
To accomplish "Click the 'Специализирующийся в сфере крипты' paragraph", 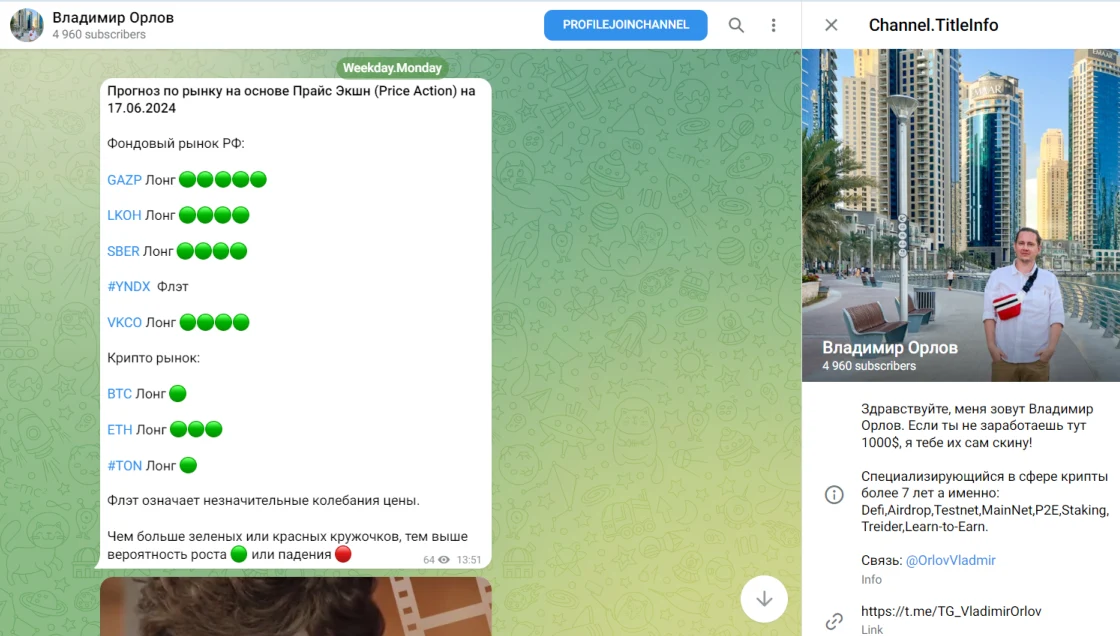I will point(984,502).
